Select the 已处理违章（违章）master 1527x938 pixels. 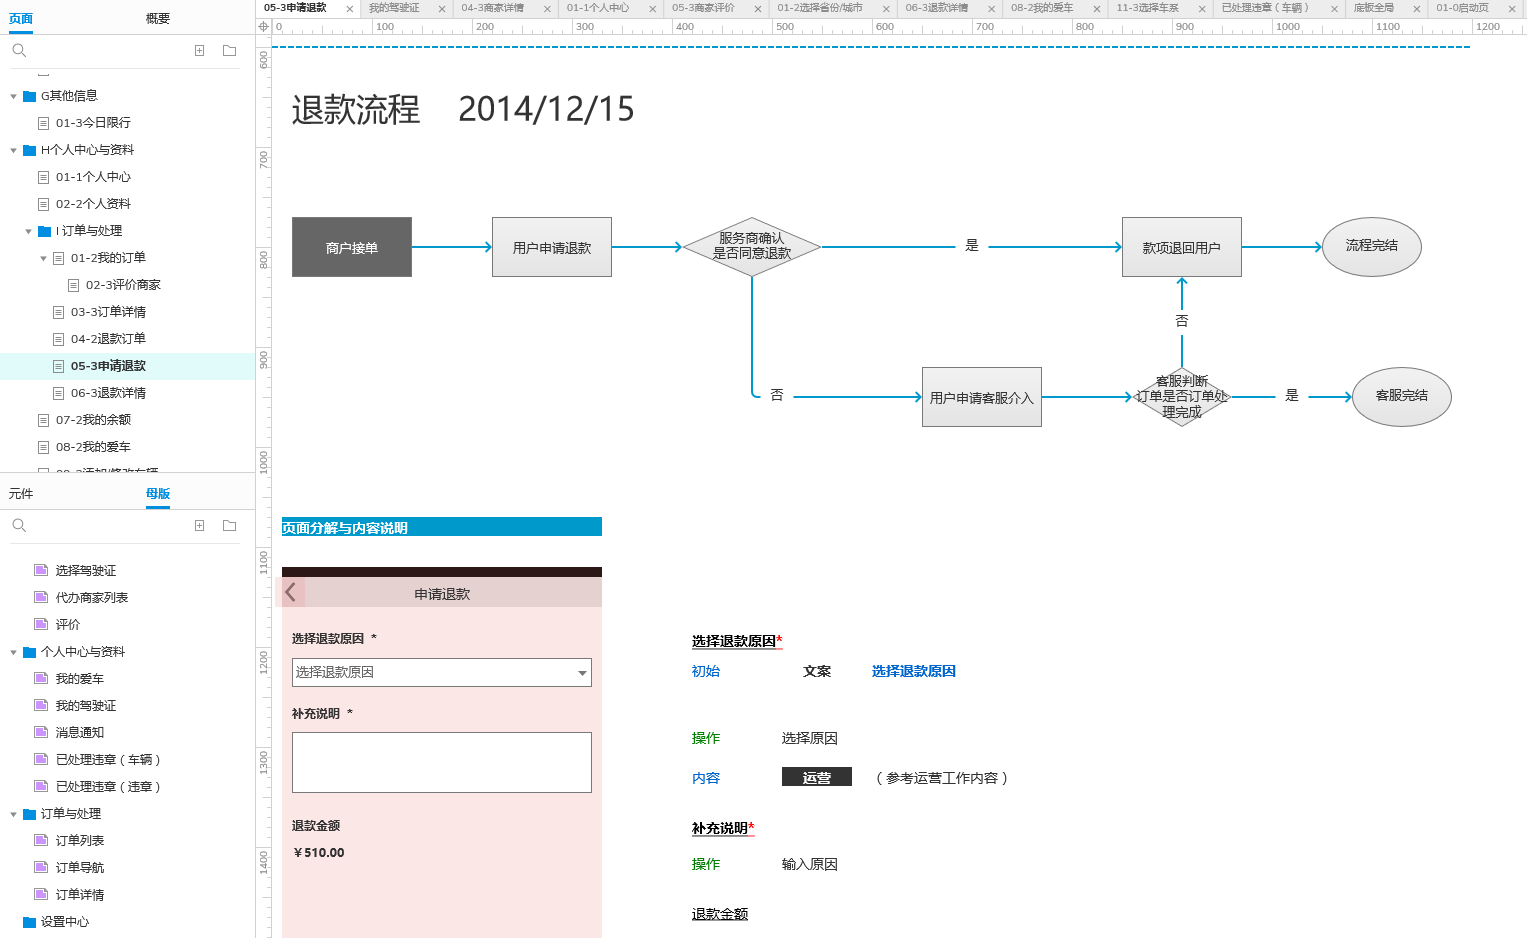tap(108, 787)
